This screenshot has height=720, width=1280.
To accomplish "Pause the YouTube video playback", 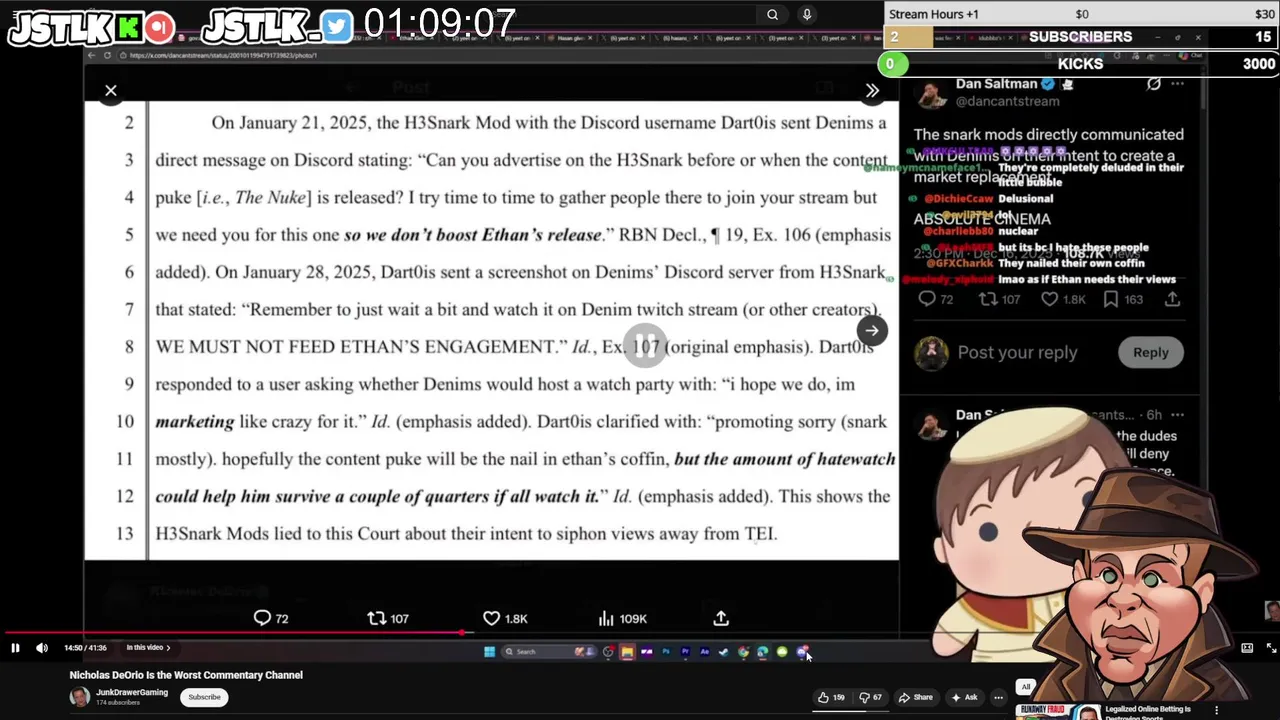I will pyautogui.click(x=15, y=648).
